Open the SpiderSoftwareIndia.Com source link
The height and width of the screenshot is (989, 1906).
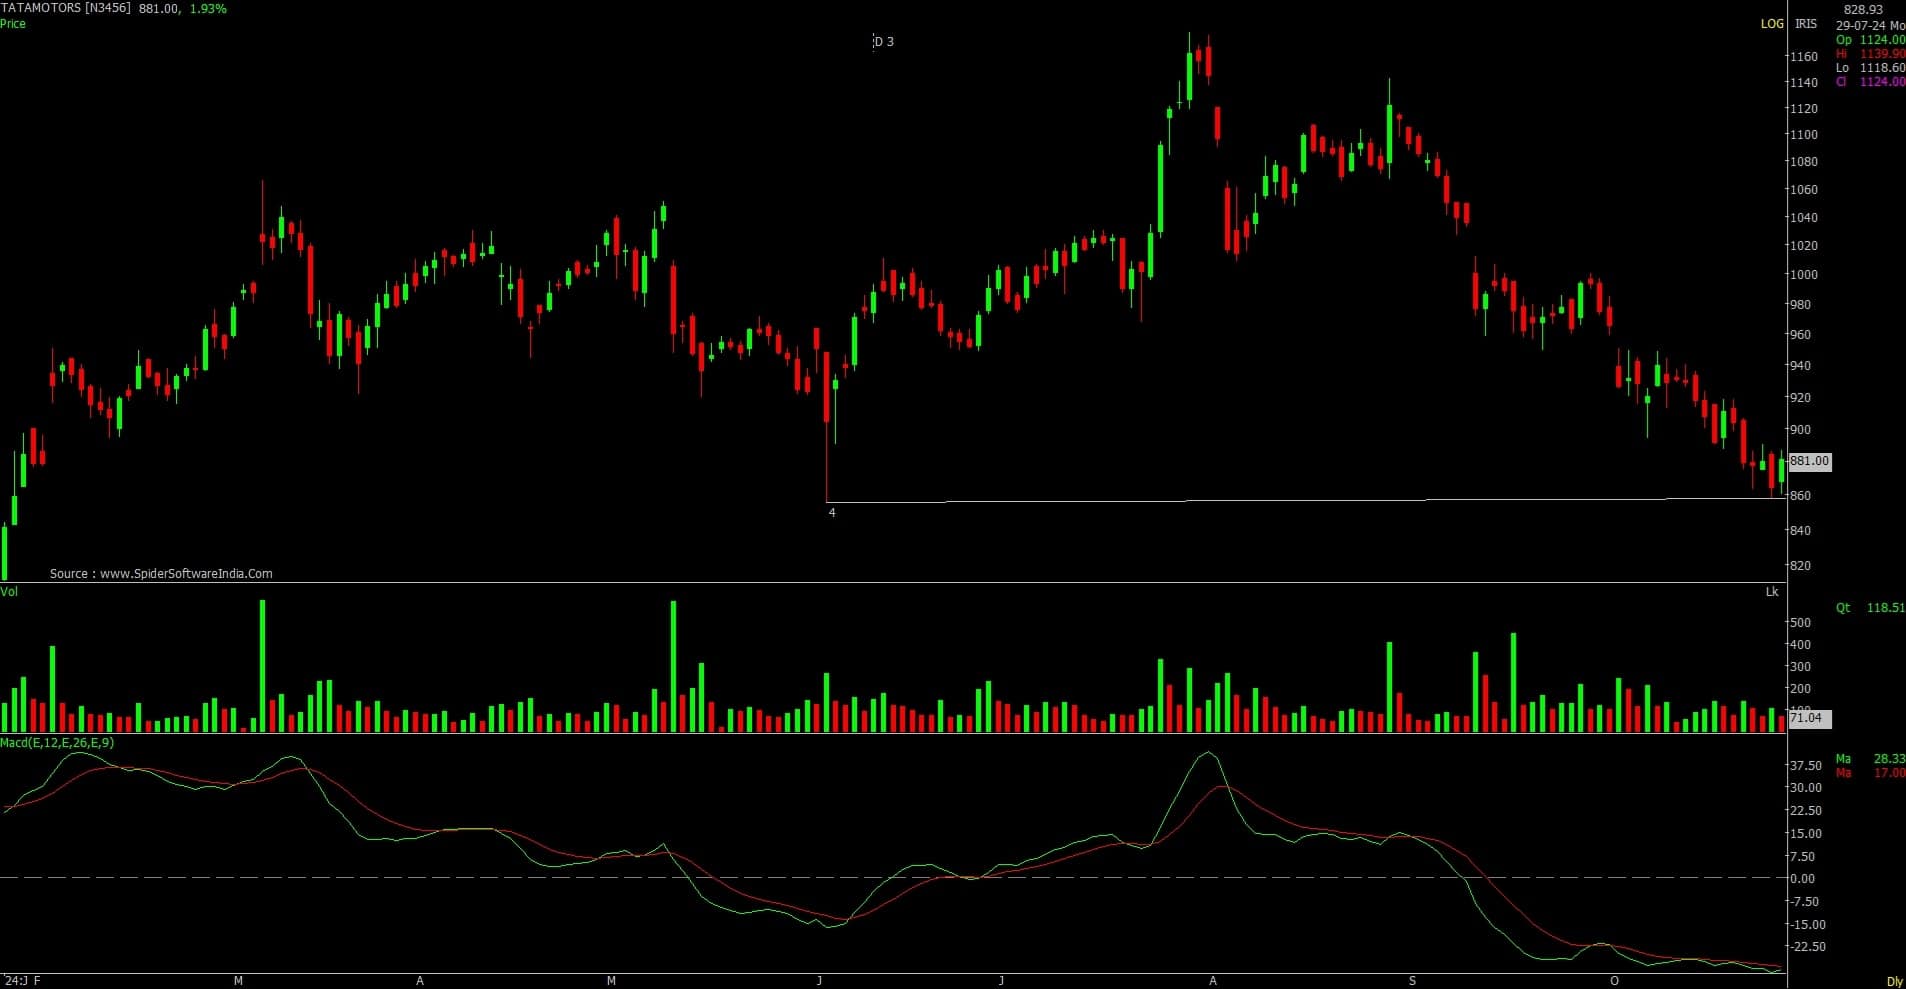[x=161, y=574]
